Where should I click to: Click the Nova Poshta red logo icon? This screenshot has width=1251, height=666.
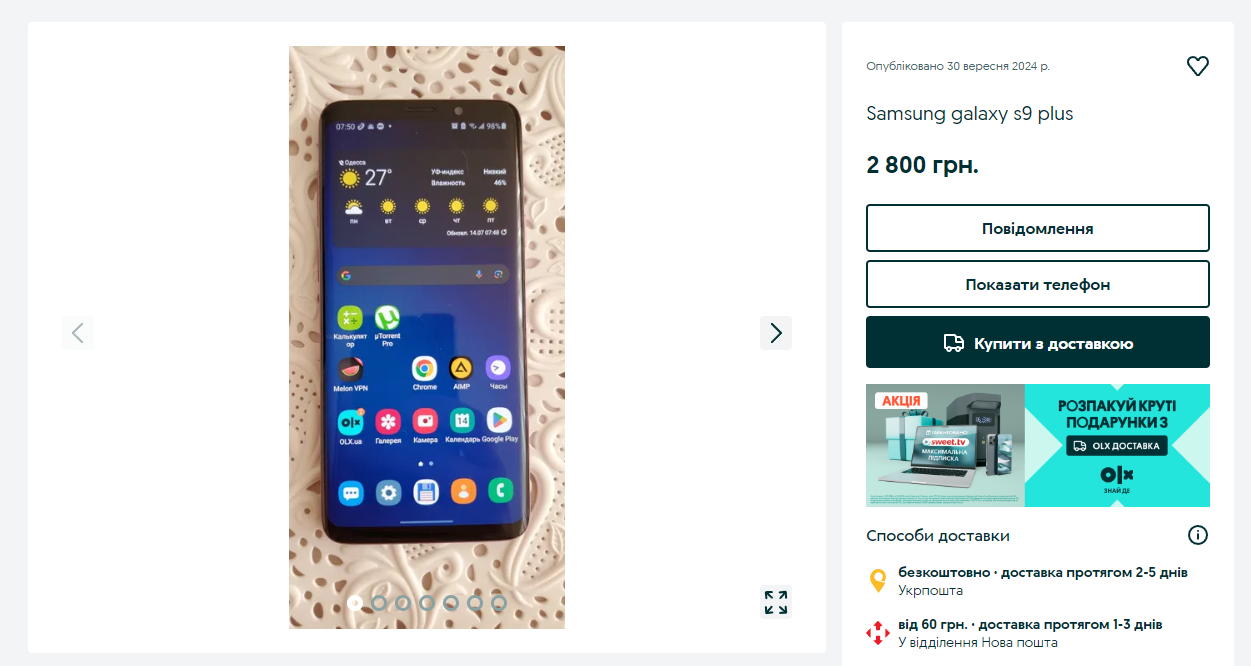877,633
